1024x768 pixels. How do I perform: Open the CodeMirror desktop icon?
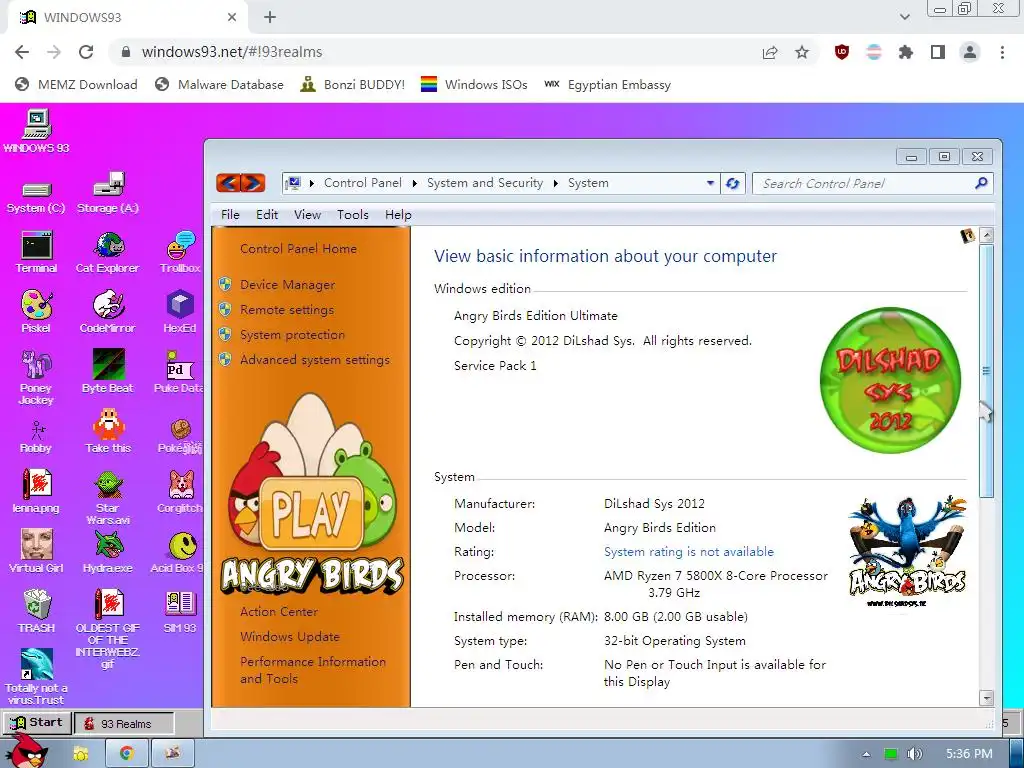point(108,312)
